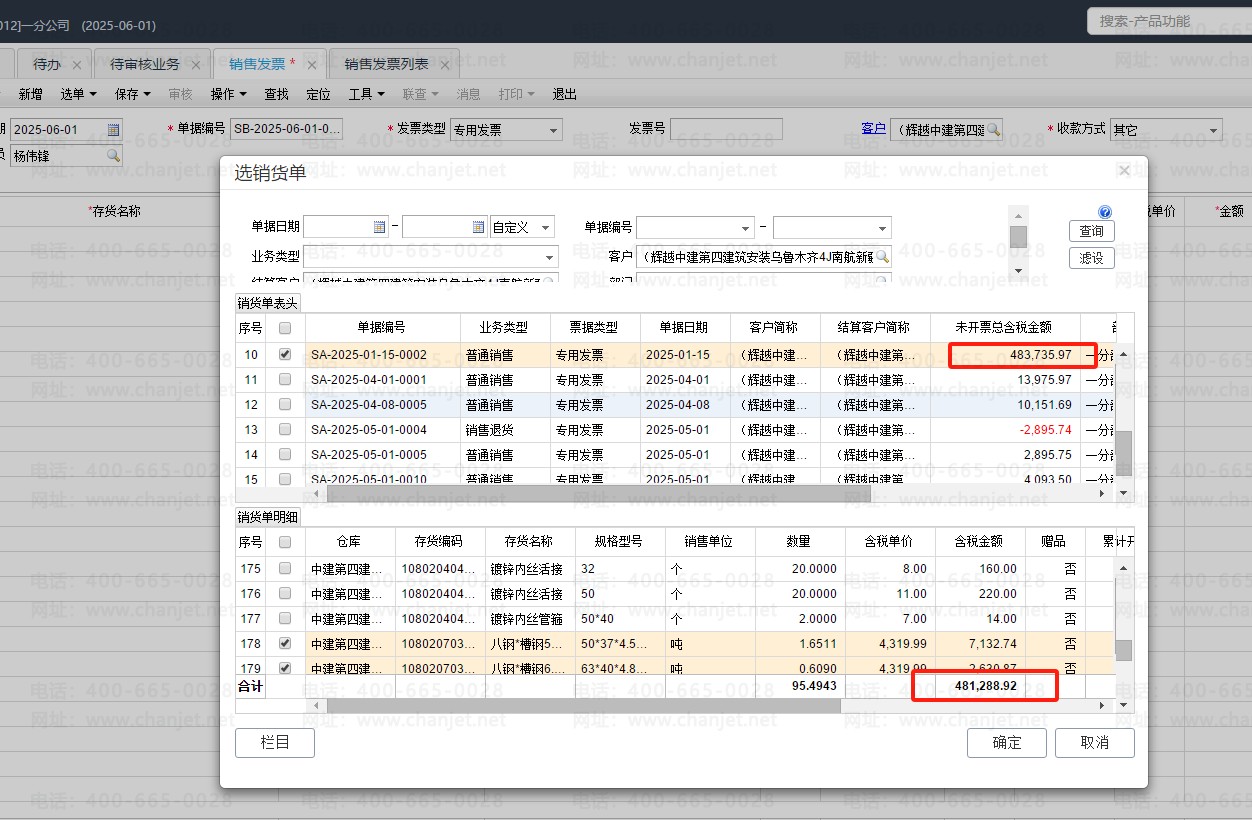This screenshot has height=820, width=1252.
Task: Close the 待审核业务 tab
Action: tap(196, 65)
